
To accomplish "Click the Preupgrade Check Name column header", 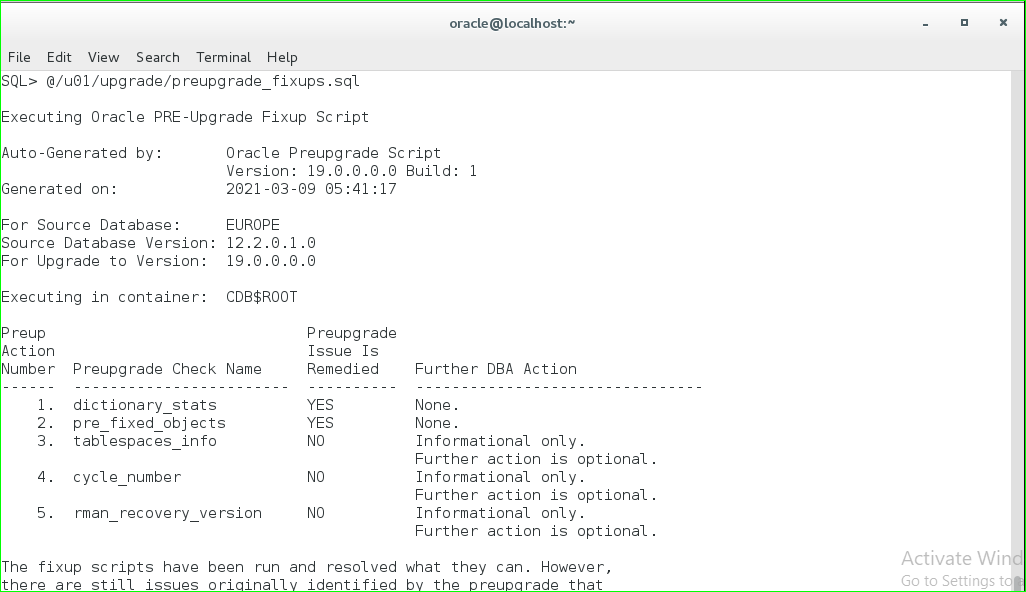I will point(167,369).
